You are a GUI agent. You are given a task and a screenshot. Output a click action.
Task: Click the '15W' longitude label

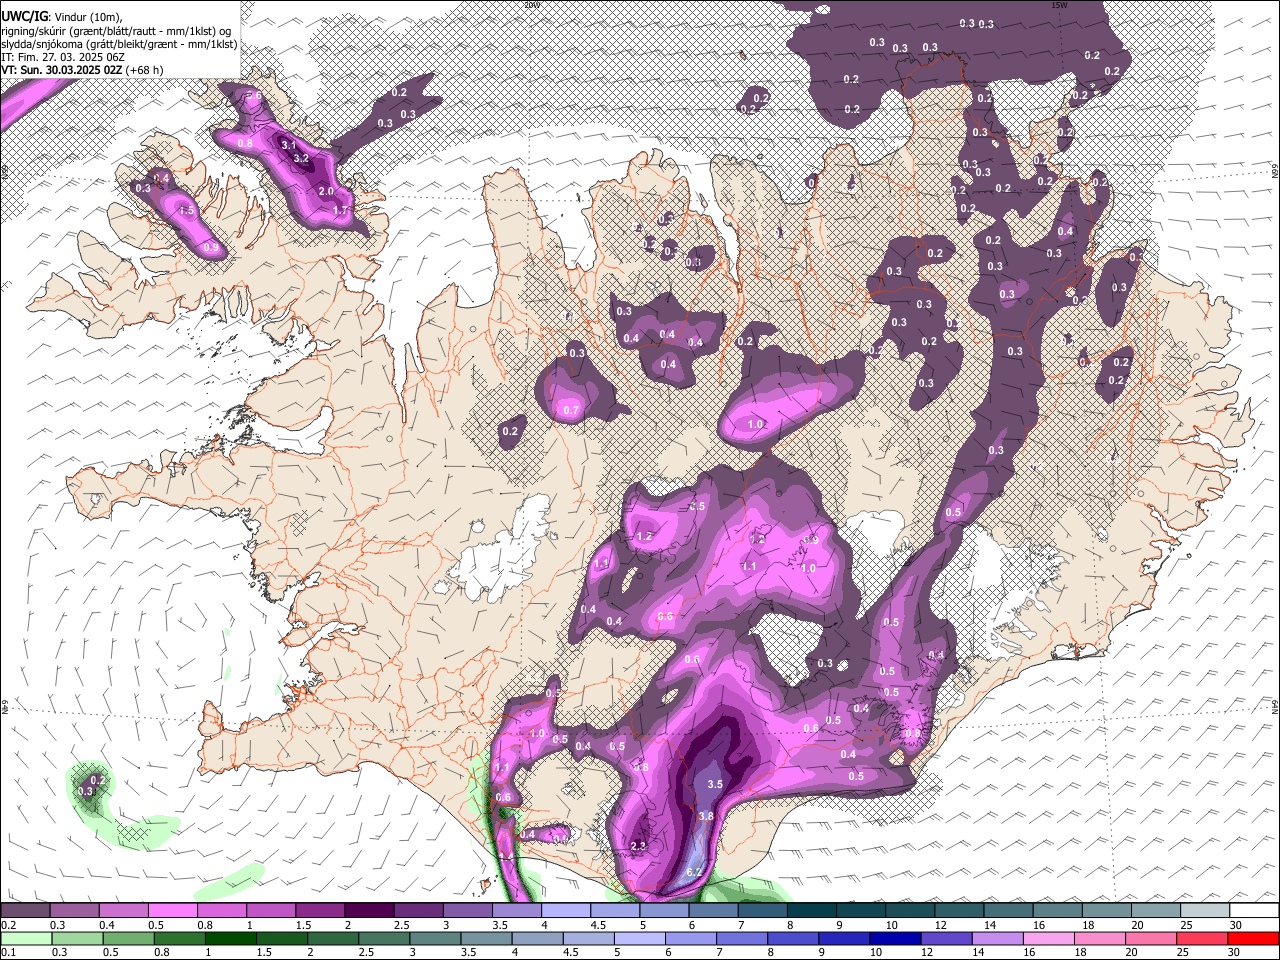[1059, 5]
